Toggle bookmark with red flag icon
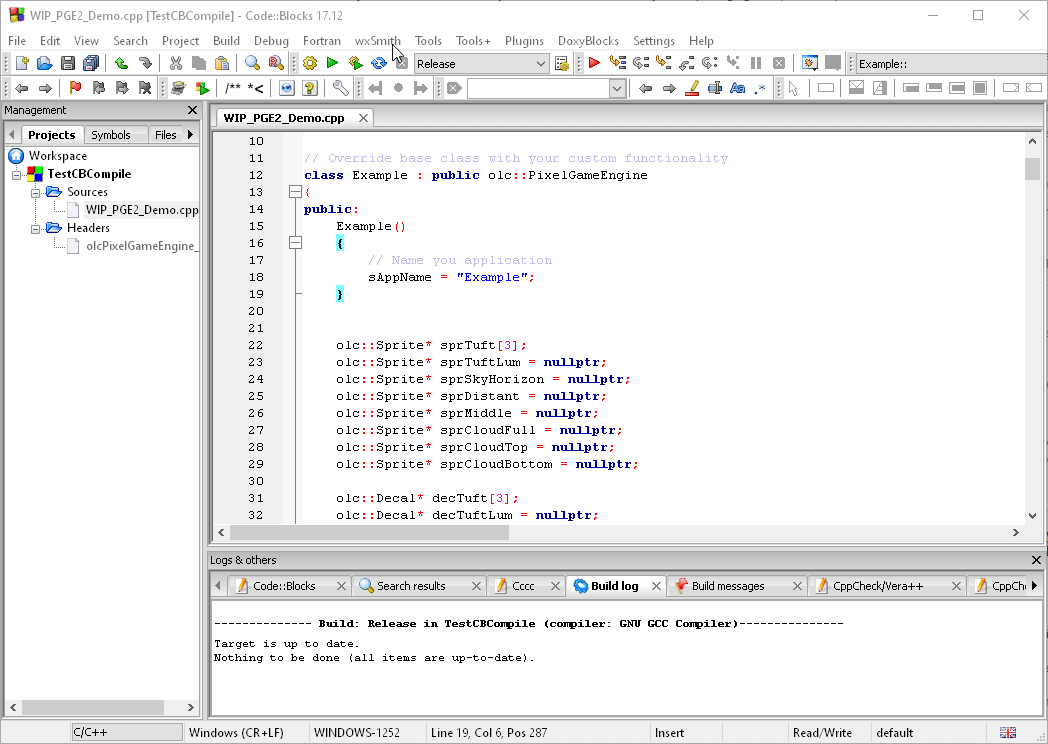1048x744 pixels. pyautogui.click(x=75, y=88)
